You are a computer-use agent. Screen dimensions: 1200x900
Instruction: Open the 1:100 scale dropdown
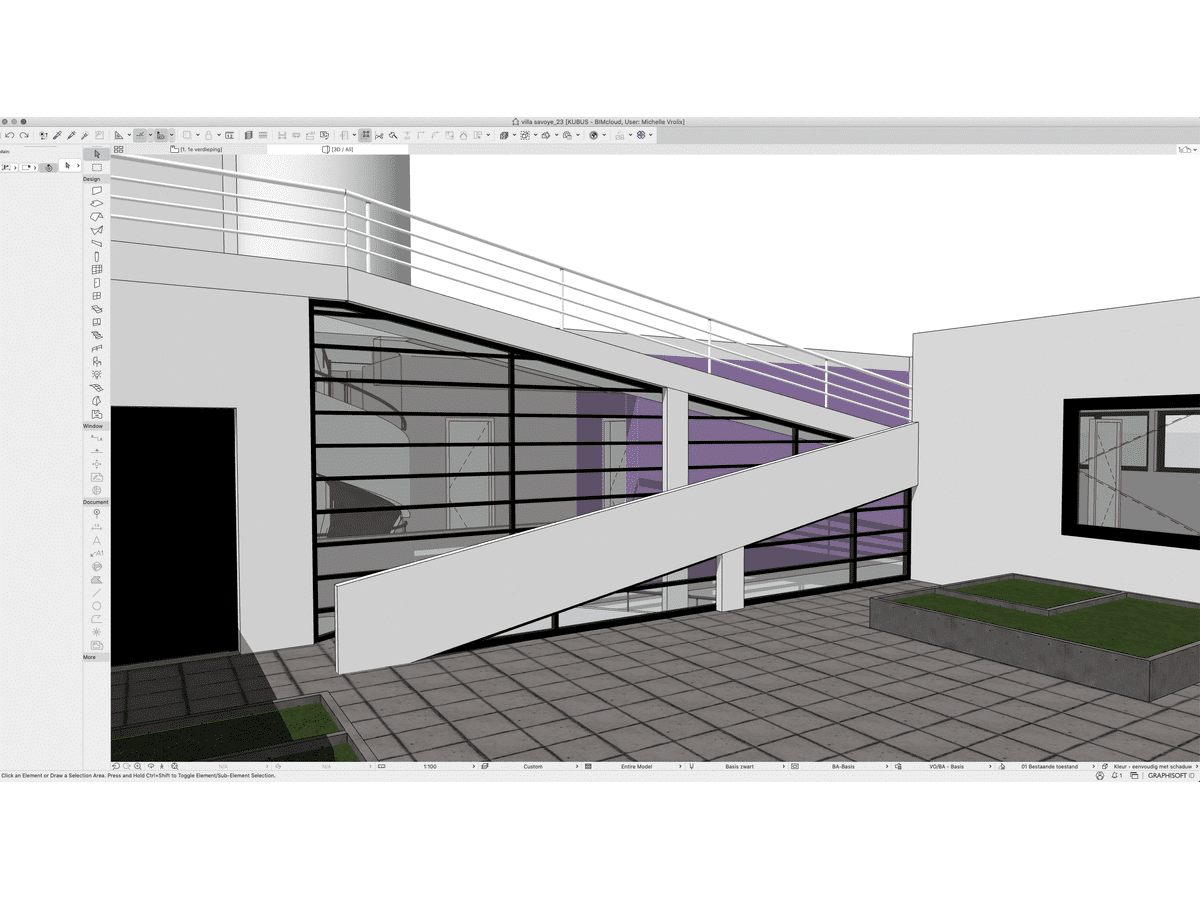[x=430, y=766]
